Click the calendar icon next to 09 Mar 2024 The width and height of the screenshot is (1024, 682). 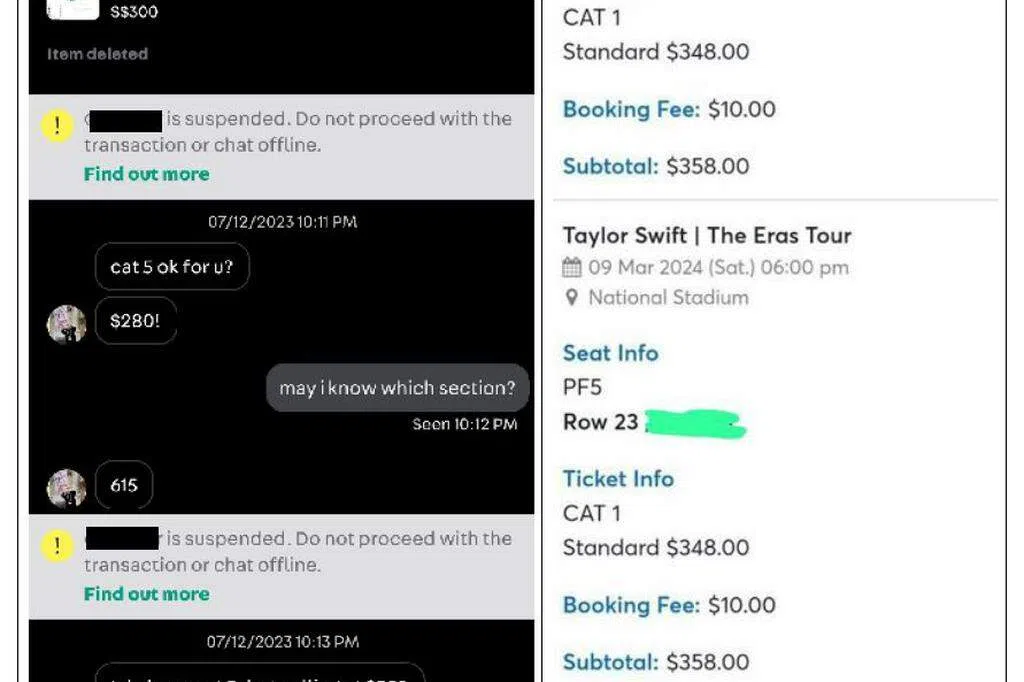(572, 268)
